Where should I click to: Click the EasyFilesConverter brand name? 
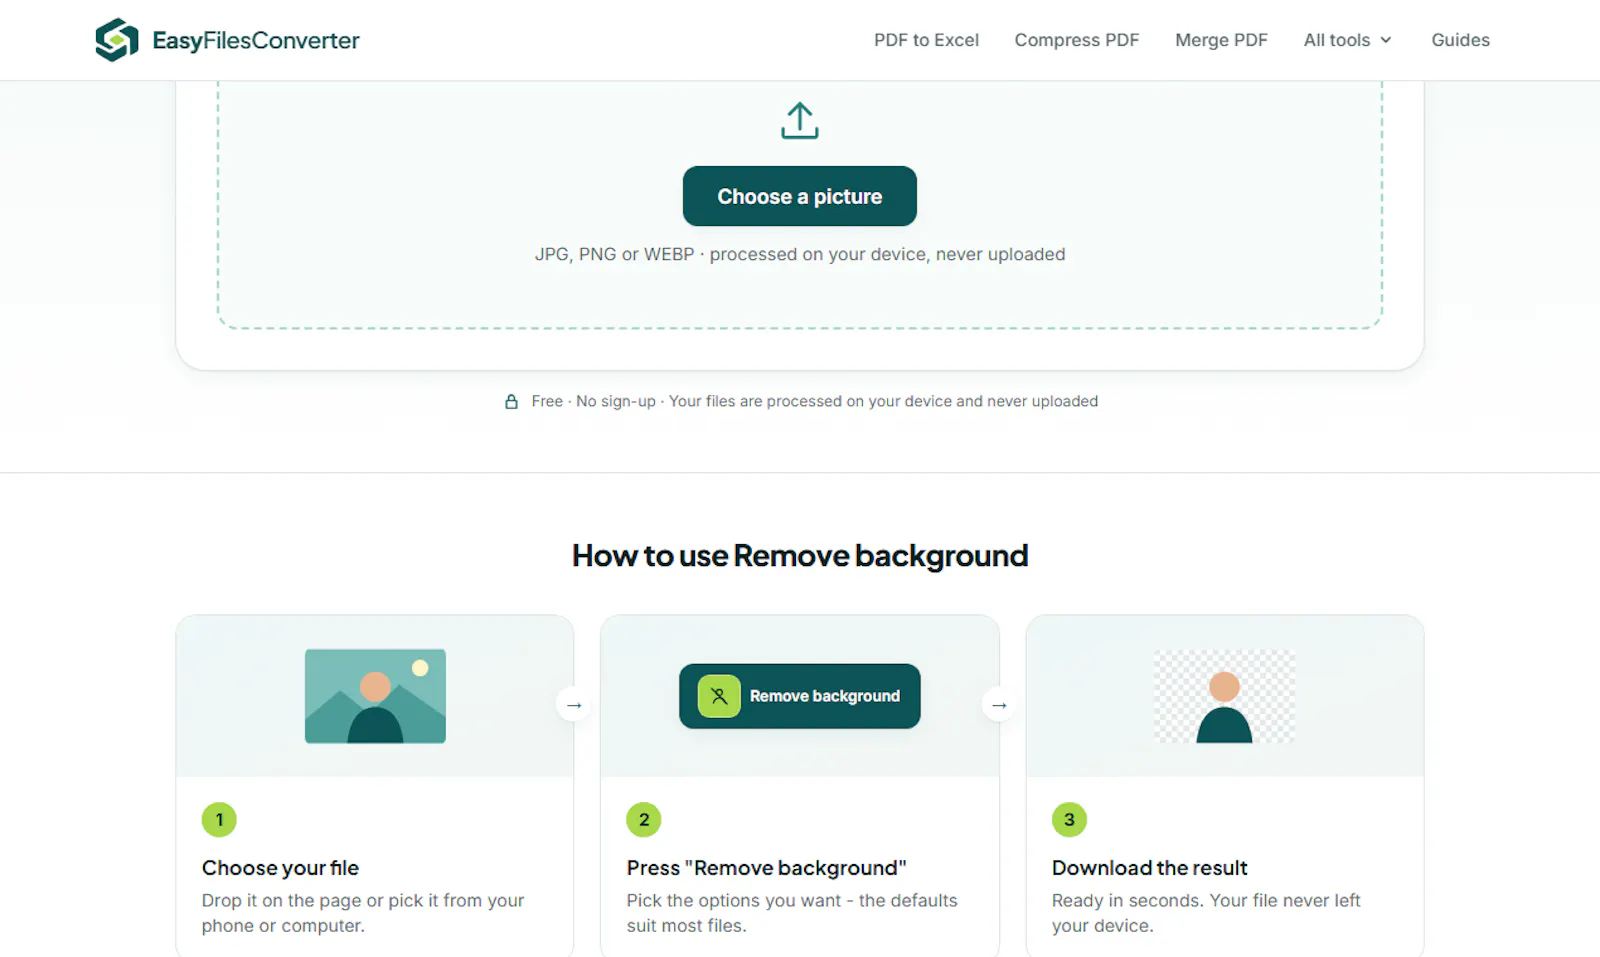256,41
